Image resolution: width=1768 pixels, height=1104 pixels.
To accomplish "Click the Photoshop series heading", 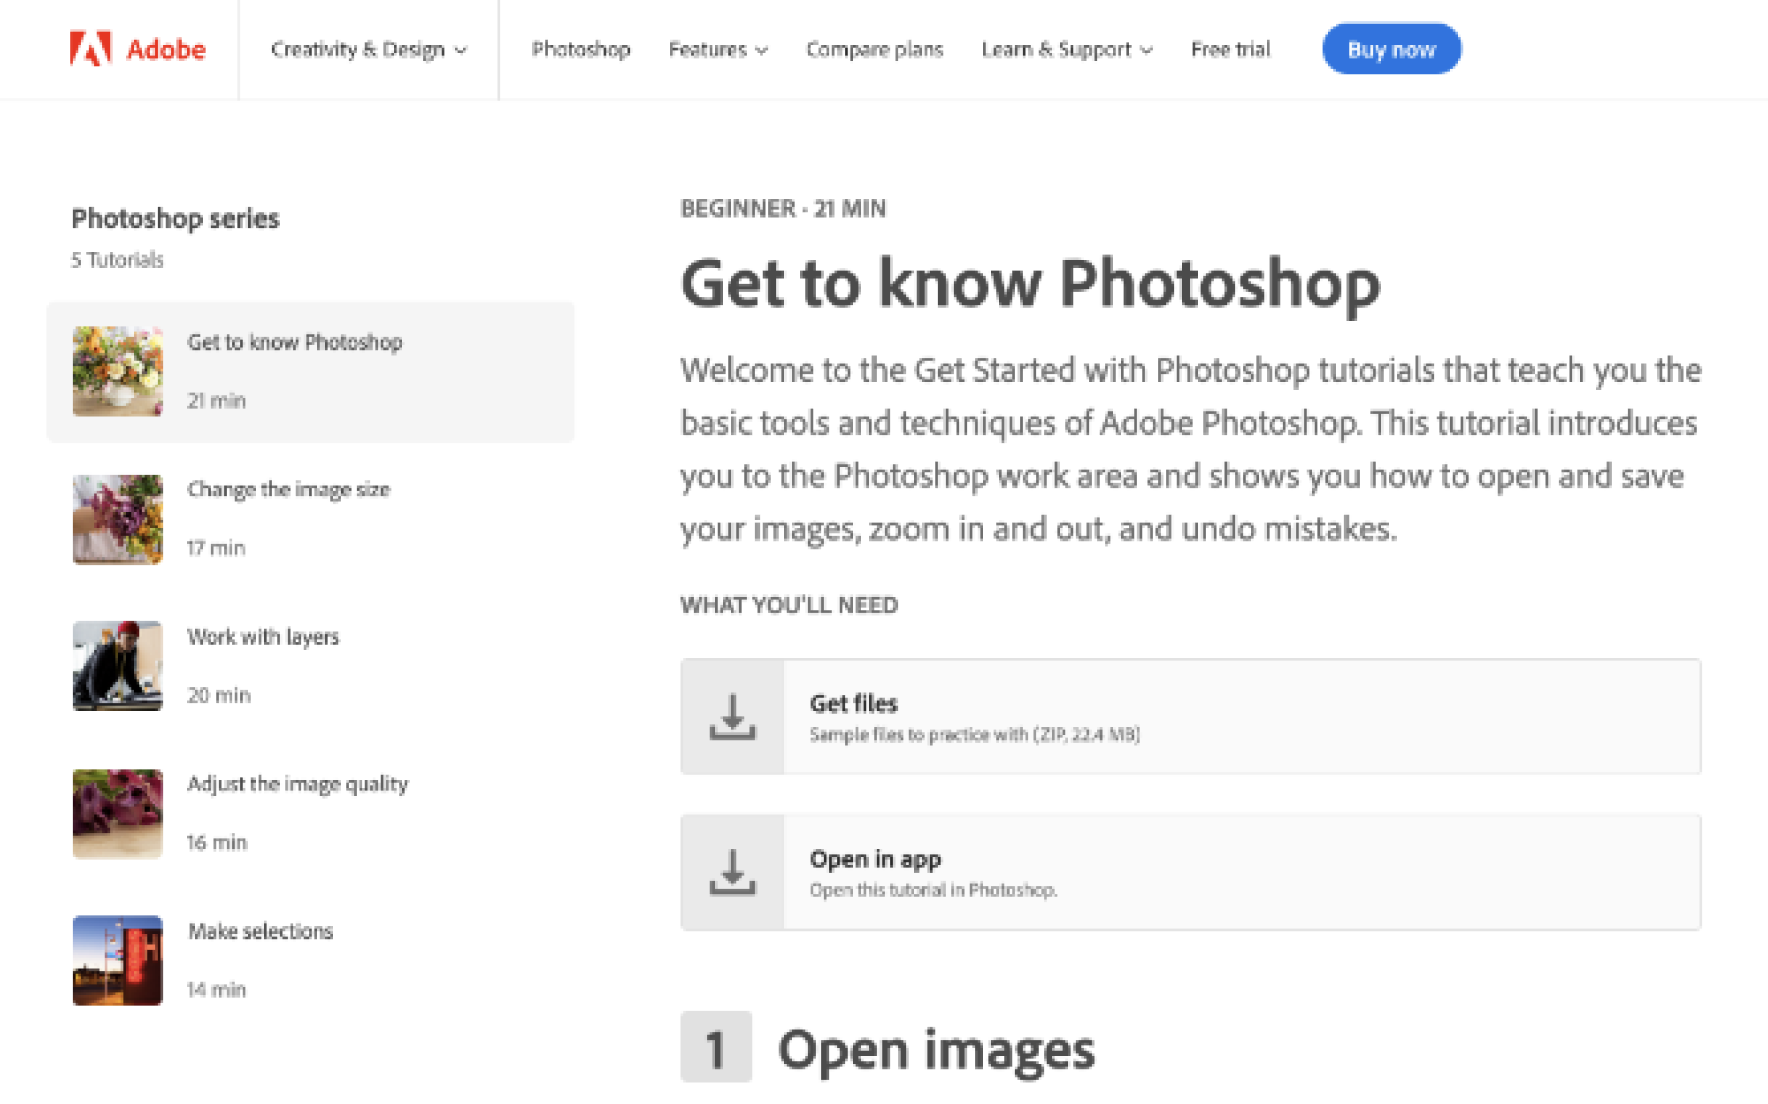I will [176, 218].
